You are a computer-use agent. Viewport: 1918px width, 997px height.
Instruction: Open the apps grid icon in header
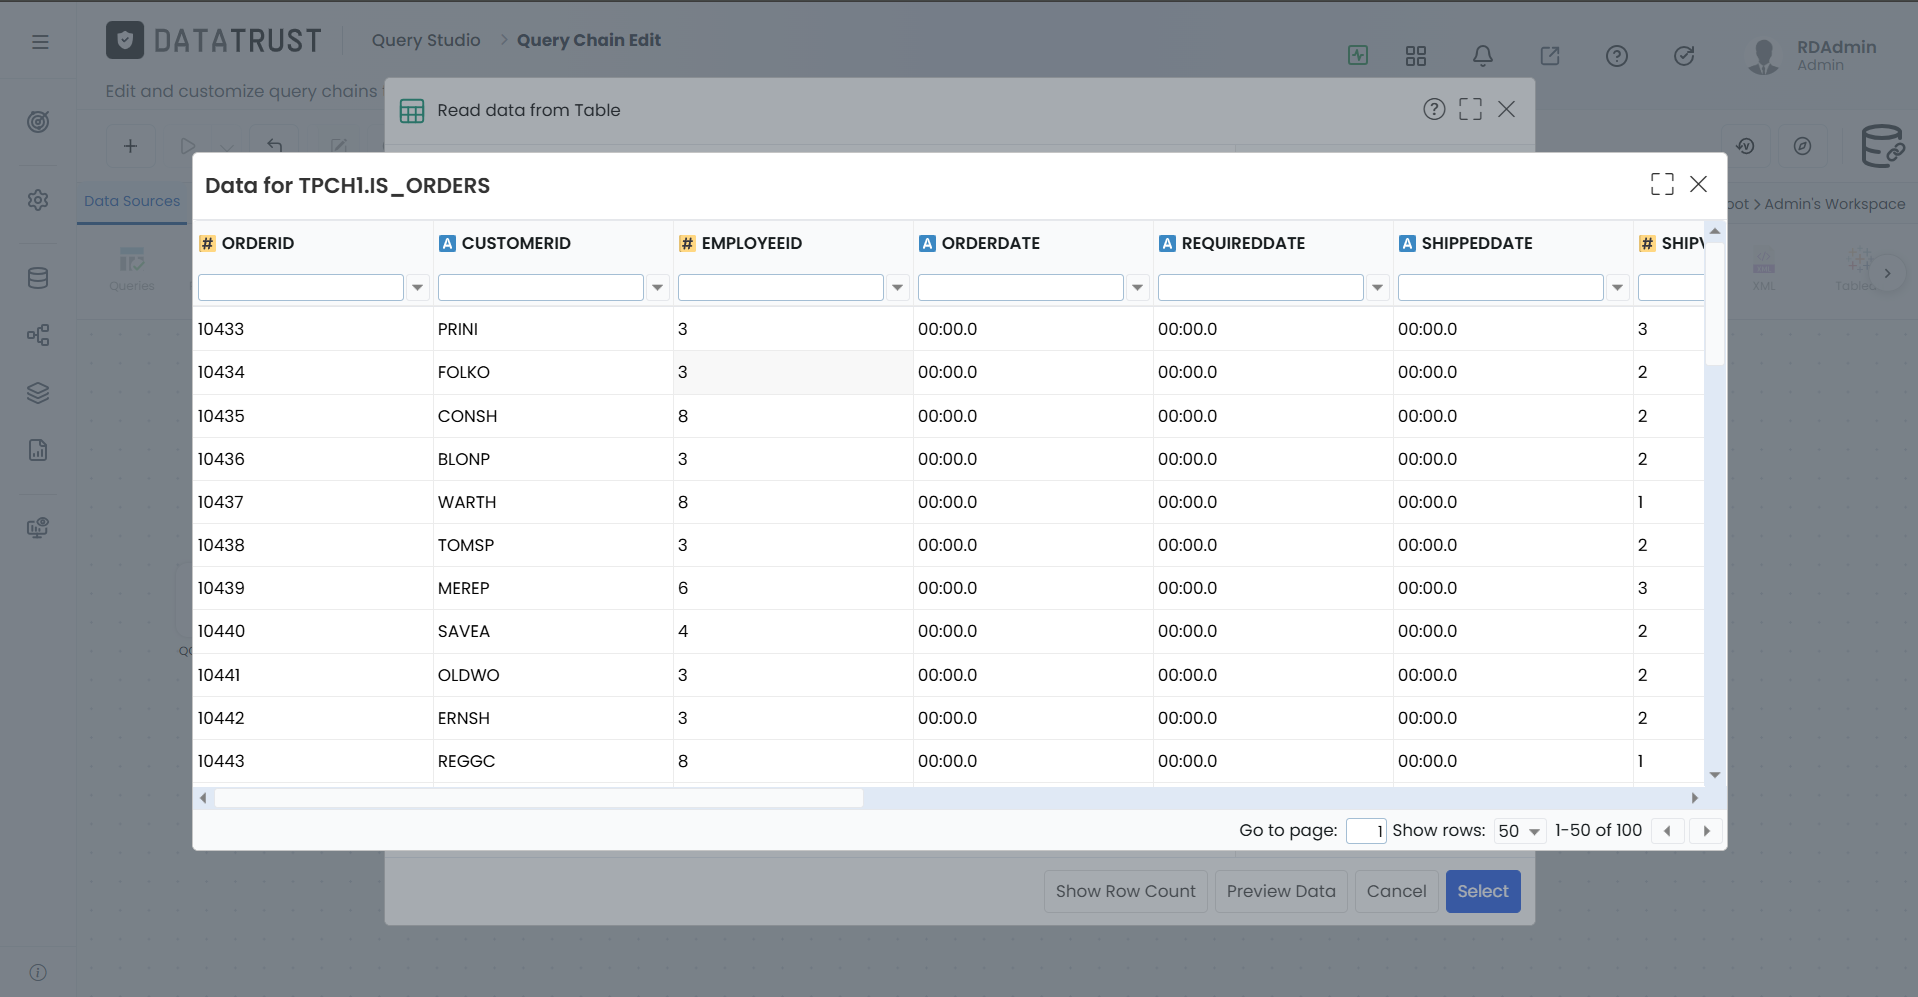coord(1416,56)
